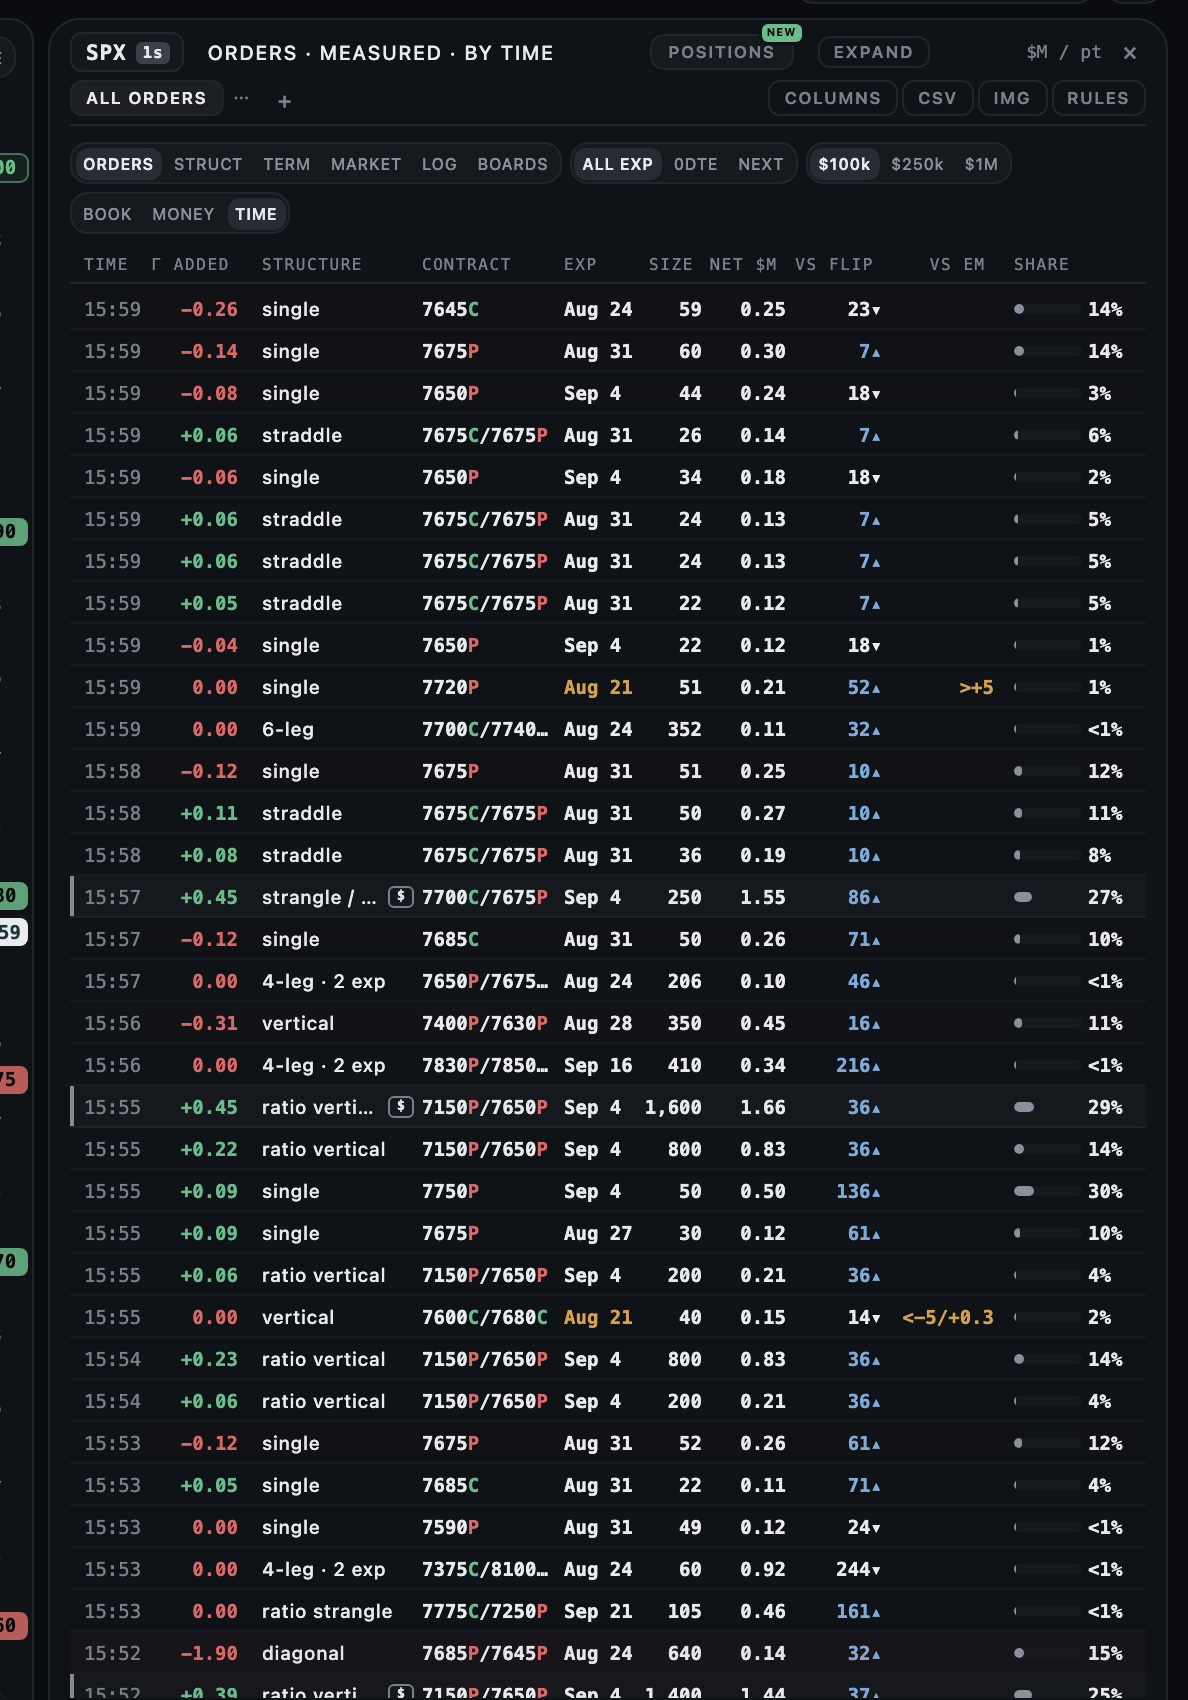1188x1700 pixels.
Task: Select the vertical 7400P/7630P Aug 28 row
Action: [x=608, y=1023]
